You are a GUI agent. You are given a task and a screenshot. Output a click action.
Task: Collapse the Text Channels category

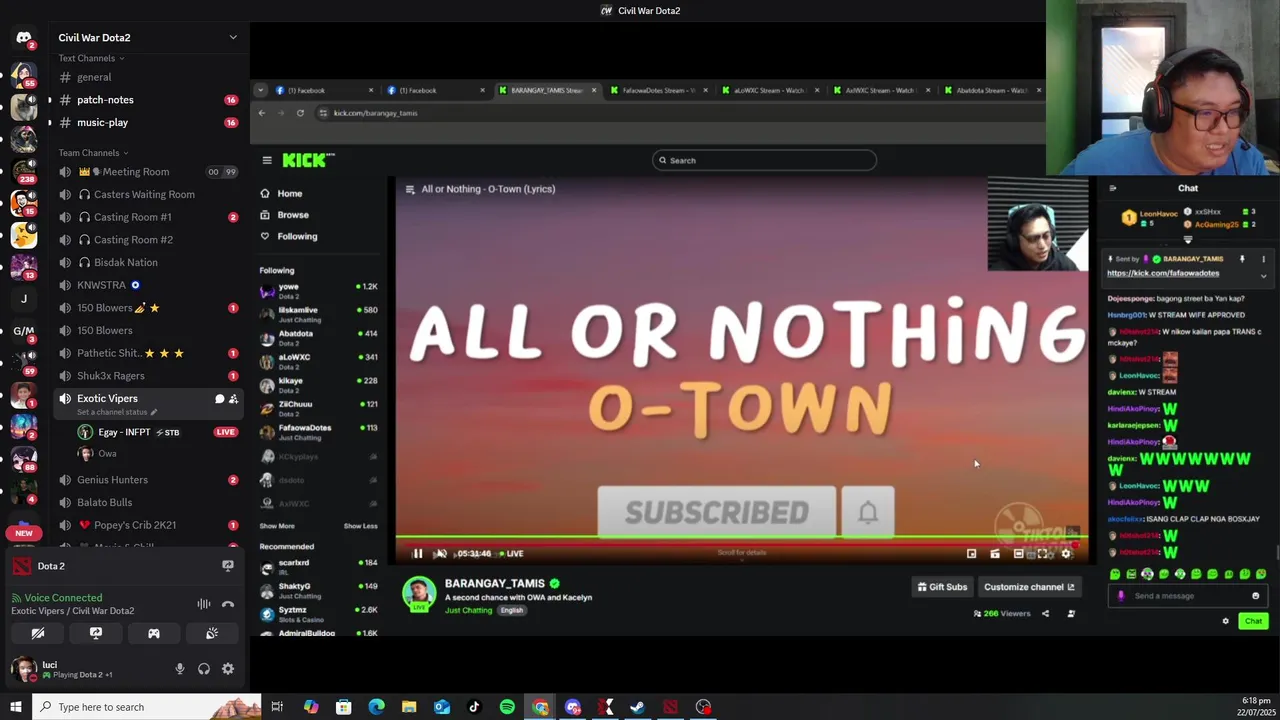tap(91, 58)
